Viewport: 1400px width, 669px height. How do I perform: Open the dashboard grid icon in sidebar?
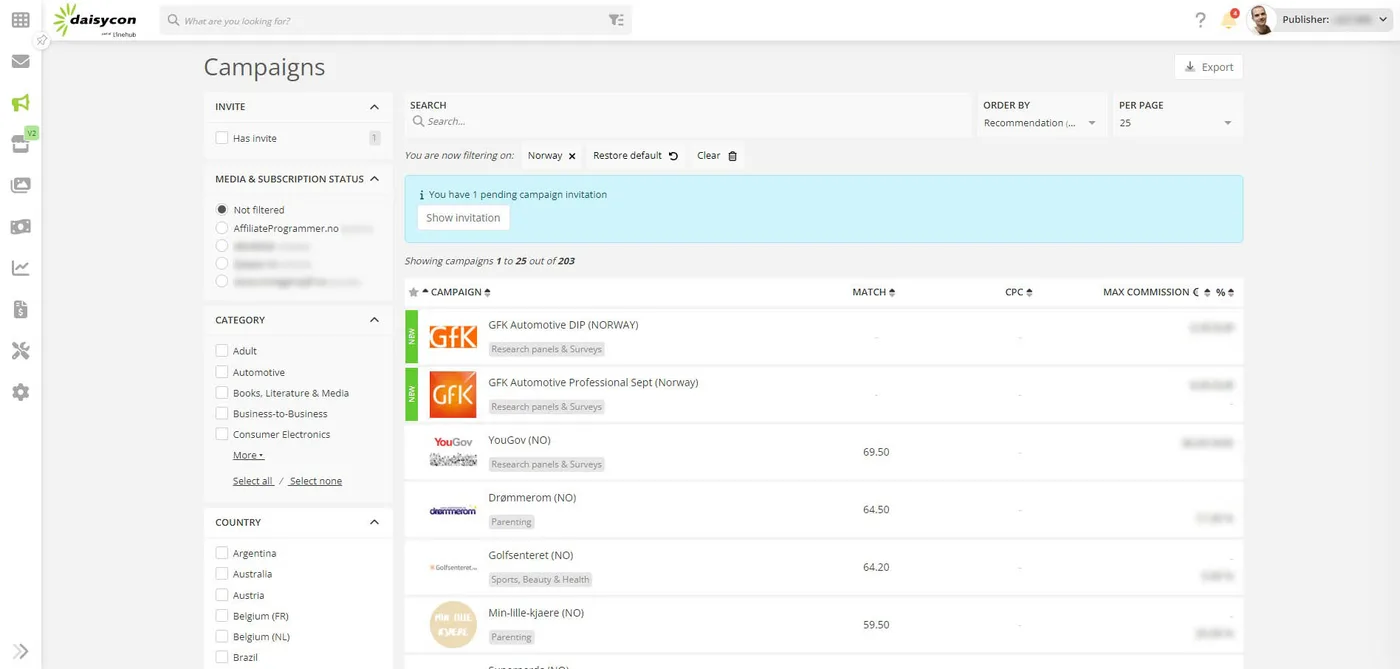[x=20, y=20]
